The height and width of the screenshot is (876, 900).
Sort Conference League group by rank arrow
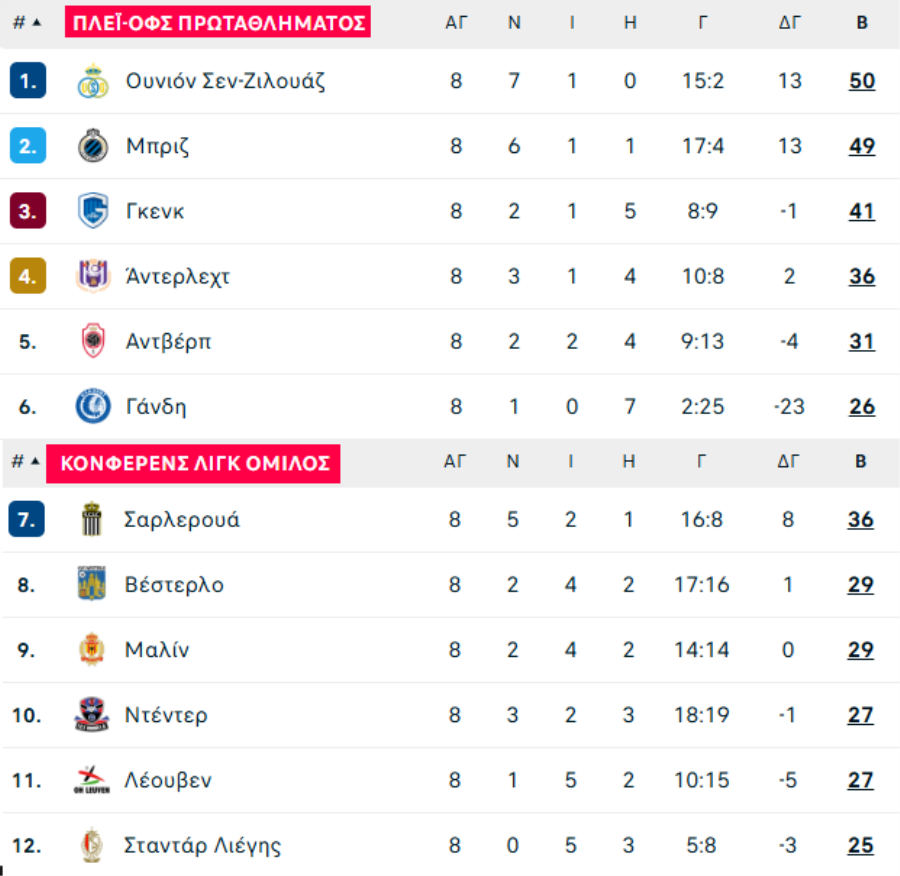[36, 461]
